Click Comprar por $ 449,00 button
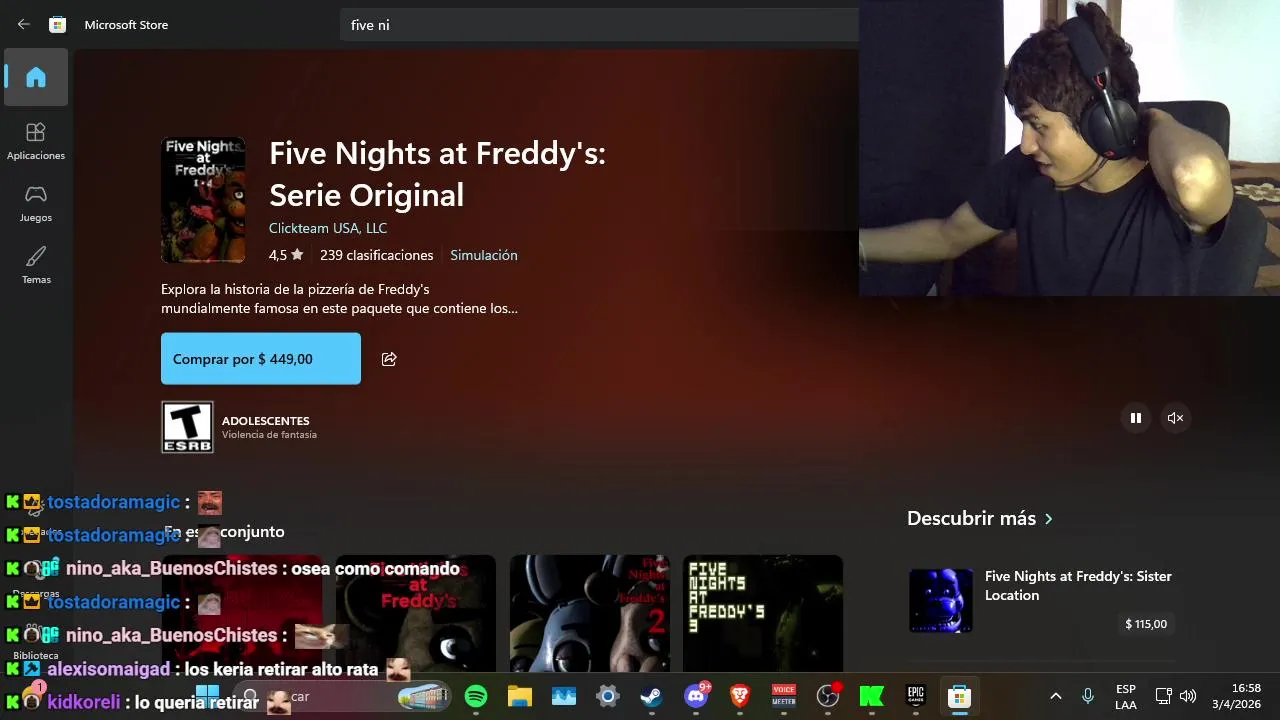 point(261,359)
